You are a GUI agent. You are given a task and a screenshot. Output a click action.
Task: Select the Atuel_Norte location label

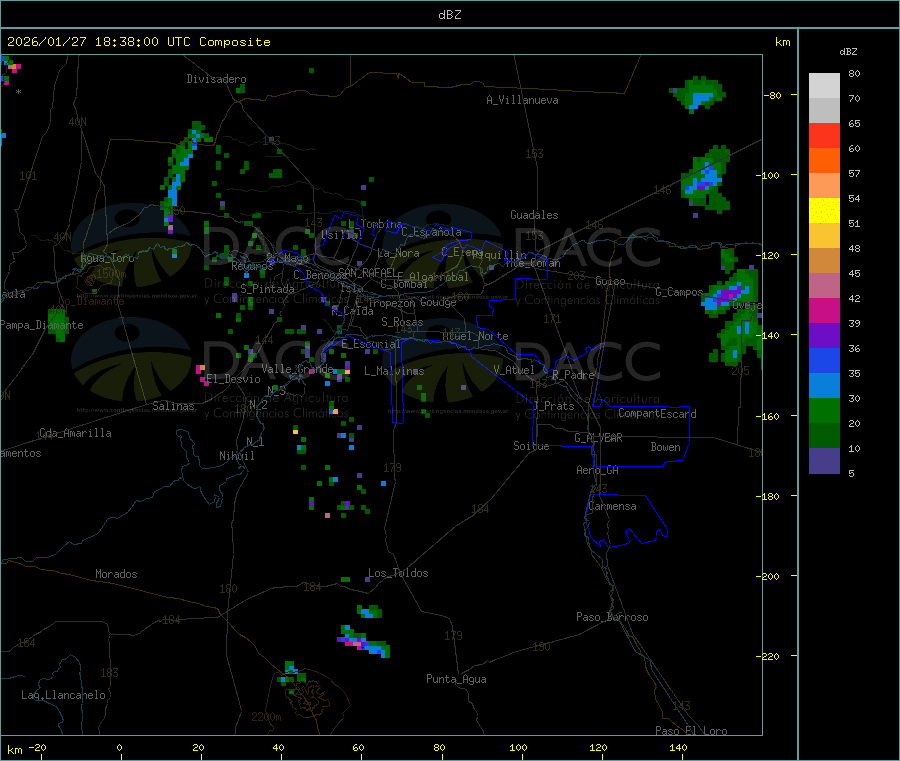(x=475, y=336)
